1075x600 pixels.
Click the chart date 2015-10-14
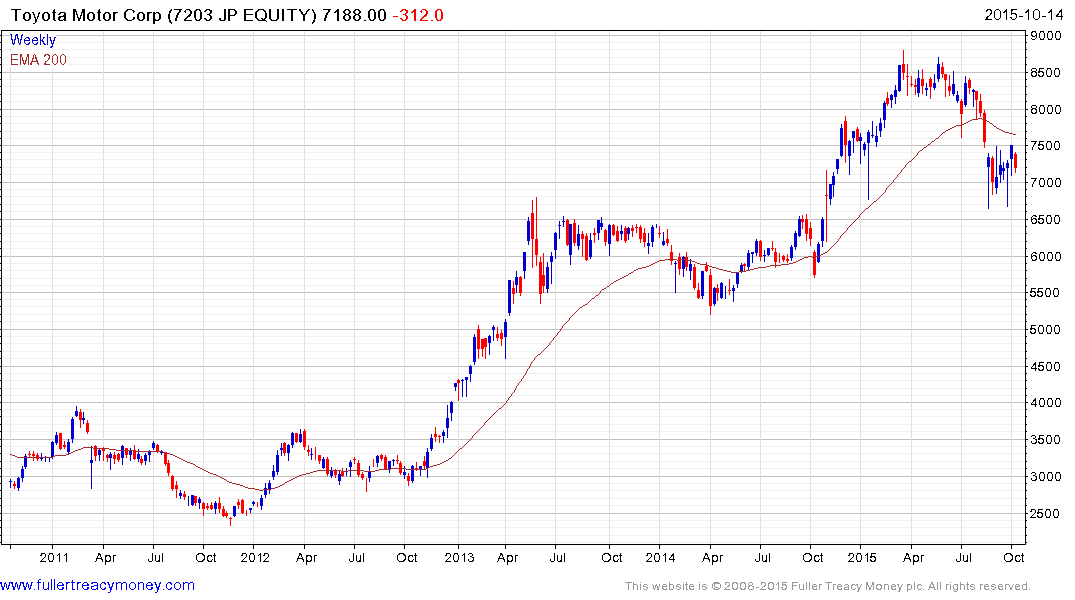point(1024,15)
